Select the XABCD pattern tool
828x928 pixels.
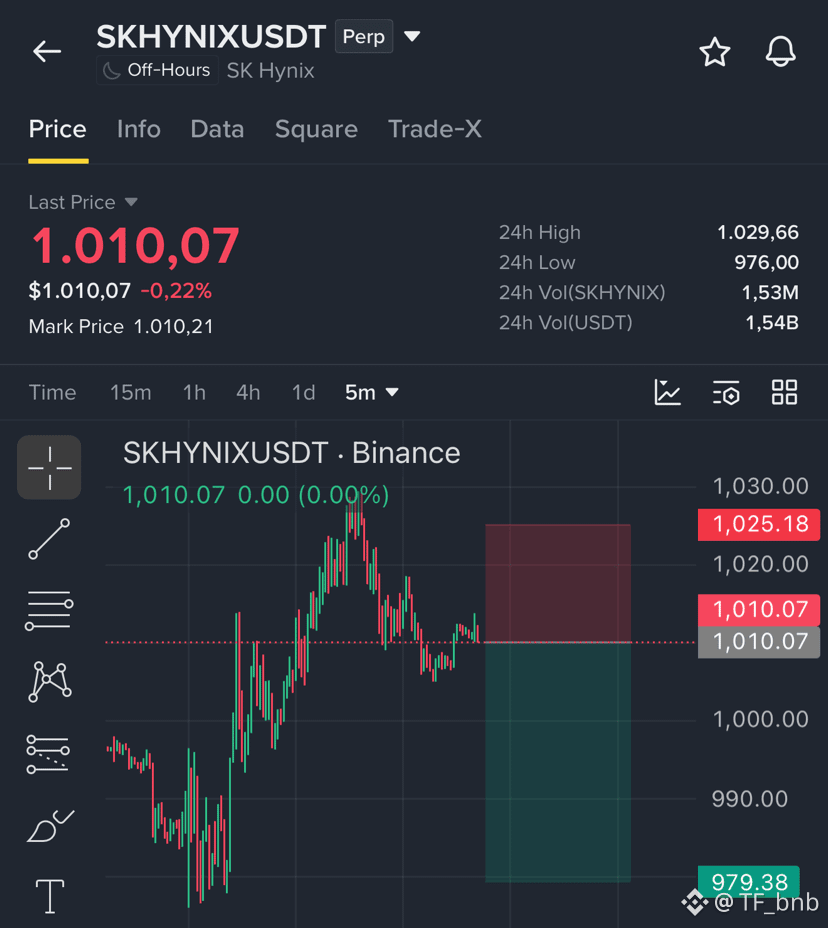coord(49,682)
